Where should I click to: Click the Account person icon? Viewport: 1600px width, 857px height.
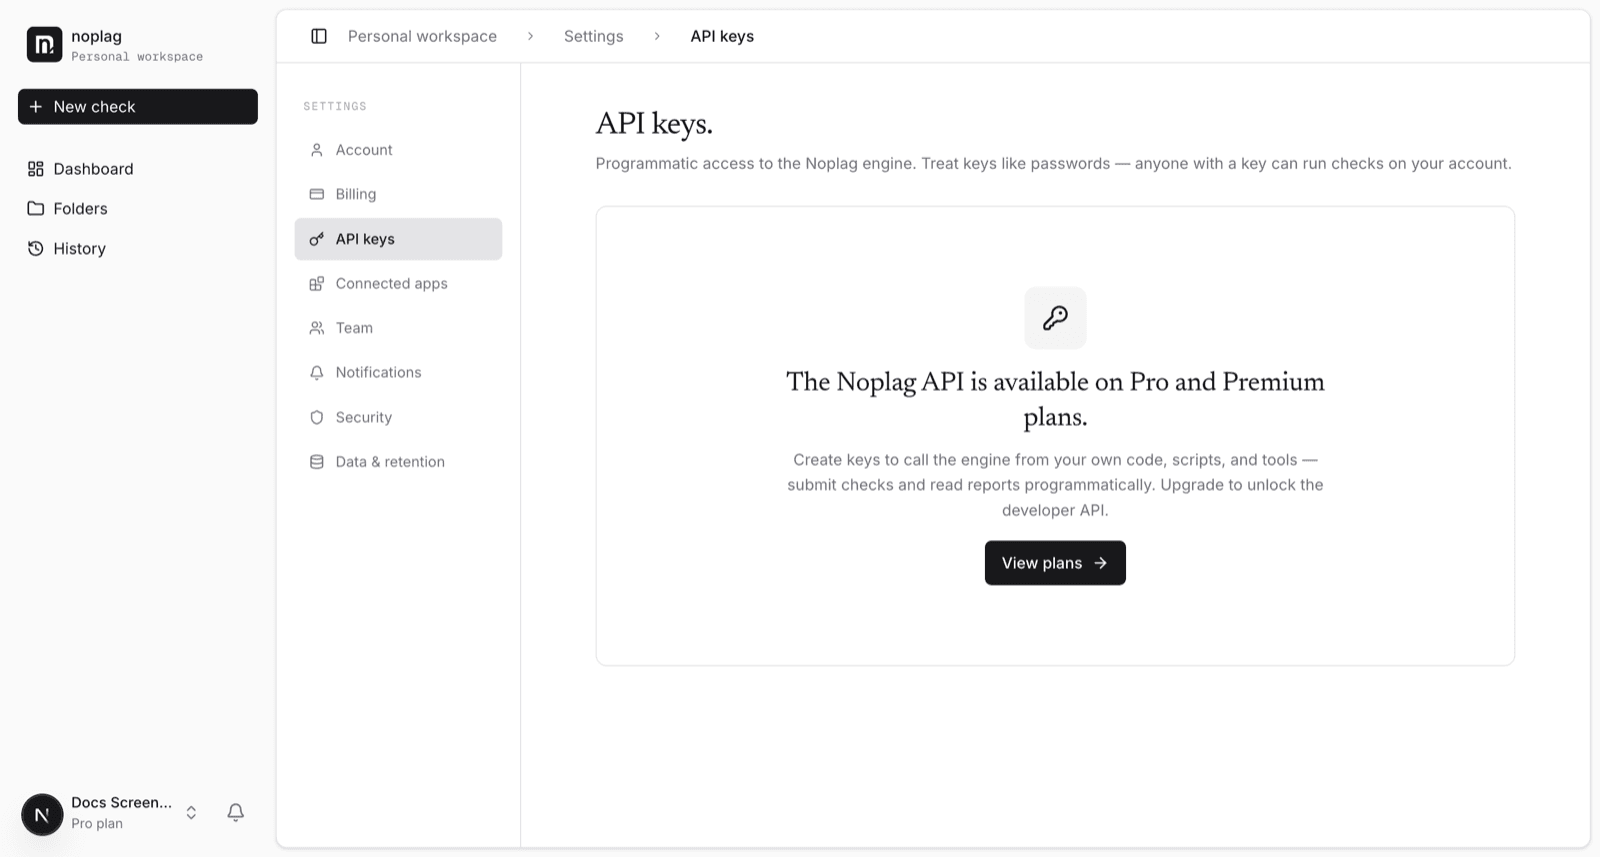(x=317, y=150)
